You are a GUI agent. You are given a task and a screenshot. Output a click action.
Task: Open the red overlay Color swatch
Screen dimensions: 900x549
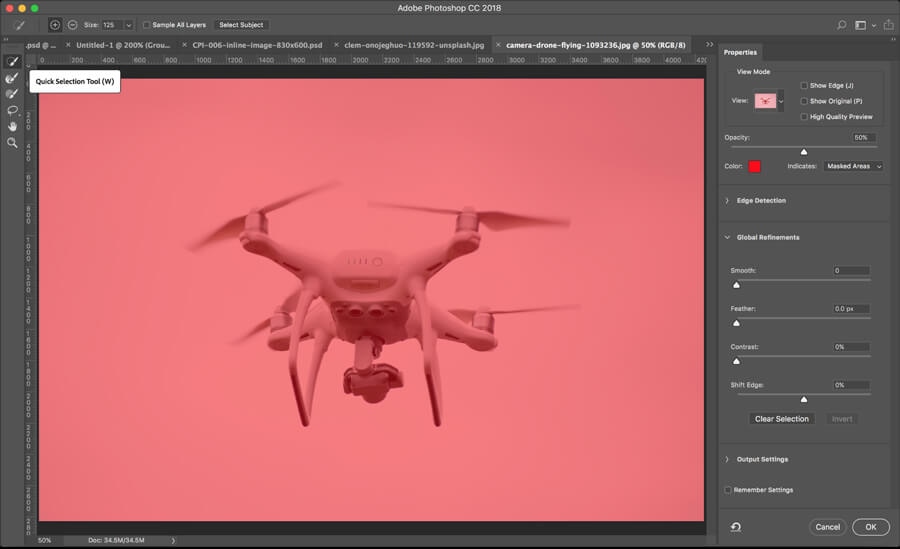coord(755,166)
